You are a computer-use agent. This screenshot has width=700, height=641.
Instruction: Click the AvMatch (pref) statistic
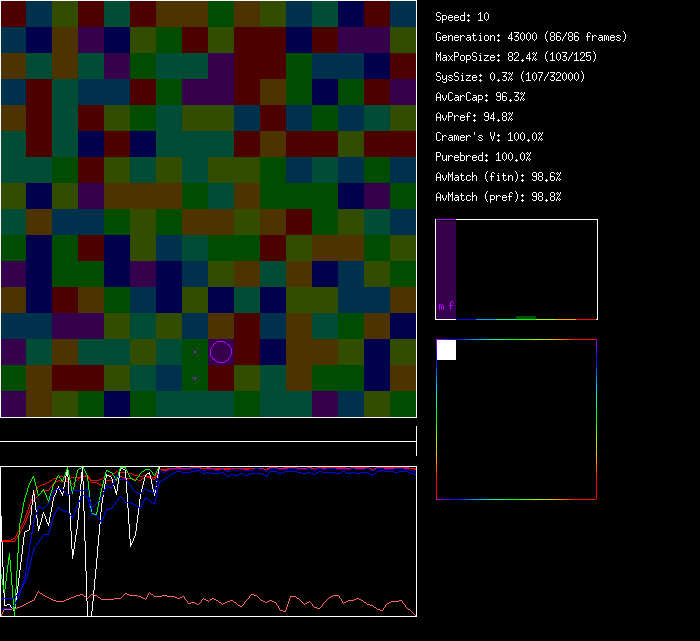(x=498, y=197)
